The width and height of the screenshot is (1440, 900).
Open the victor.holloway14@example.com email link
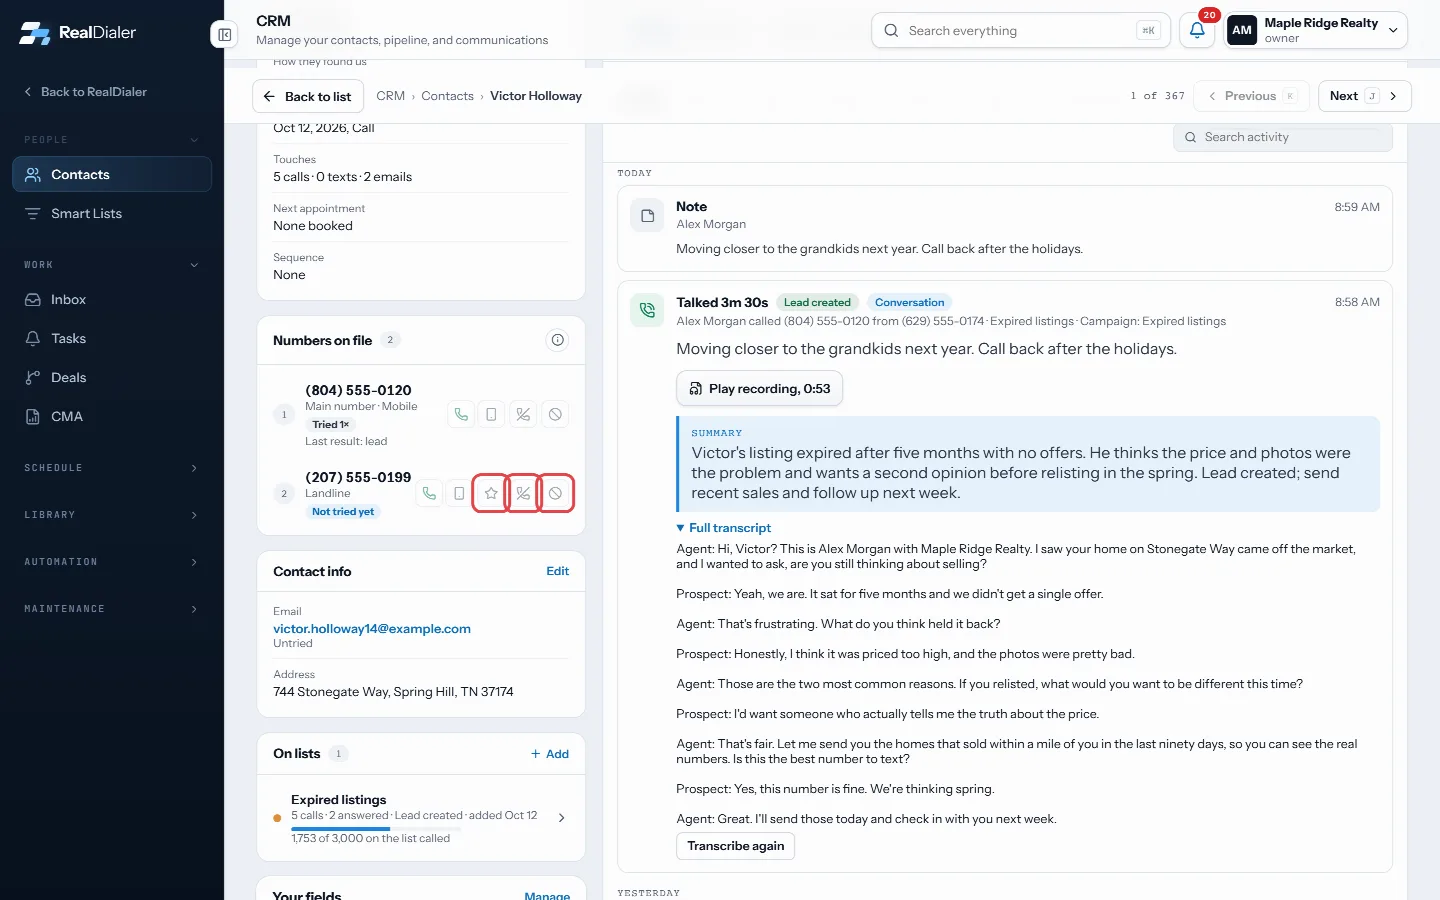coord(372,629)
